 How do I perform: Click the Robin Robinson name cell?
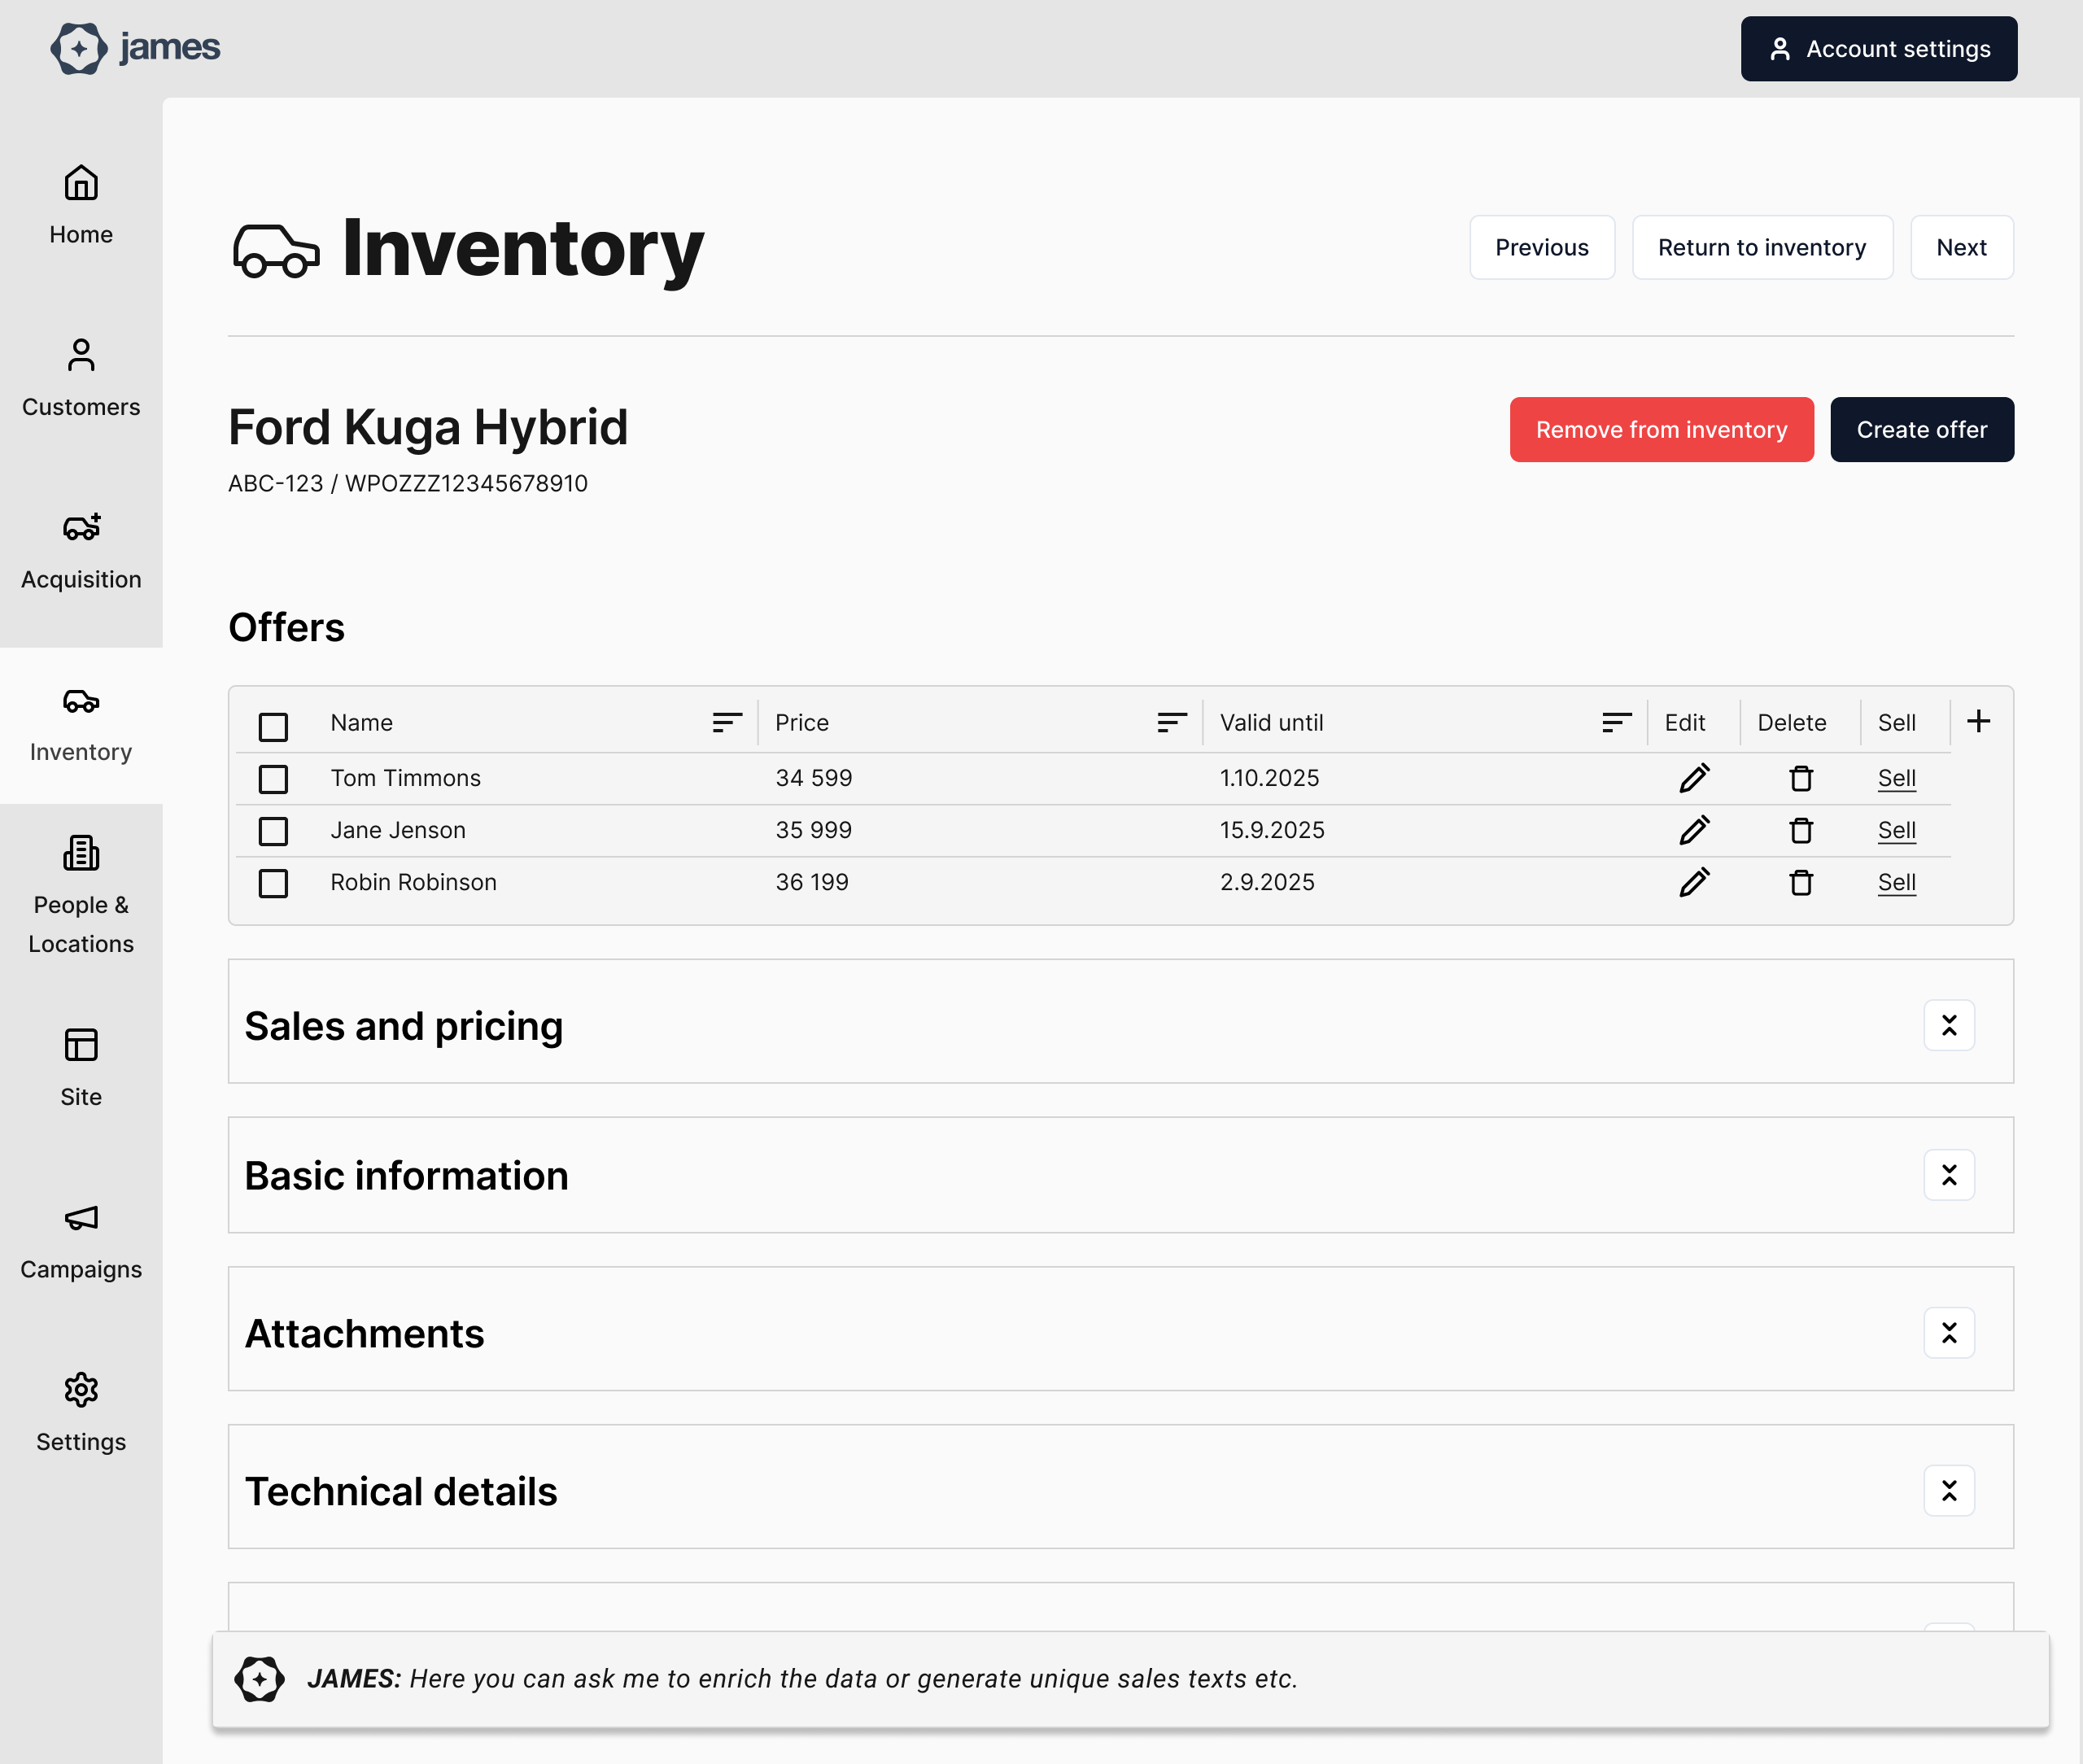pos(413,882)
